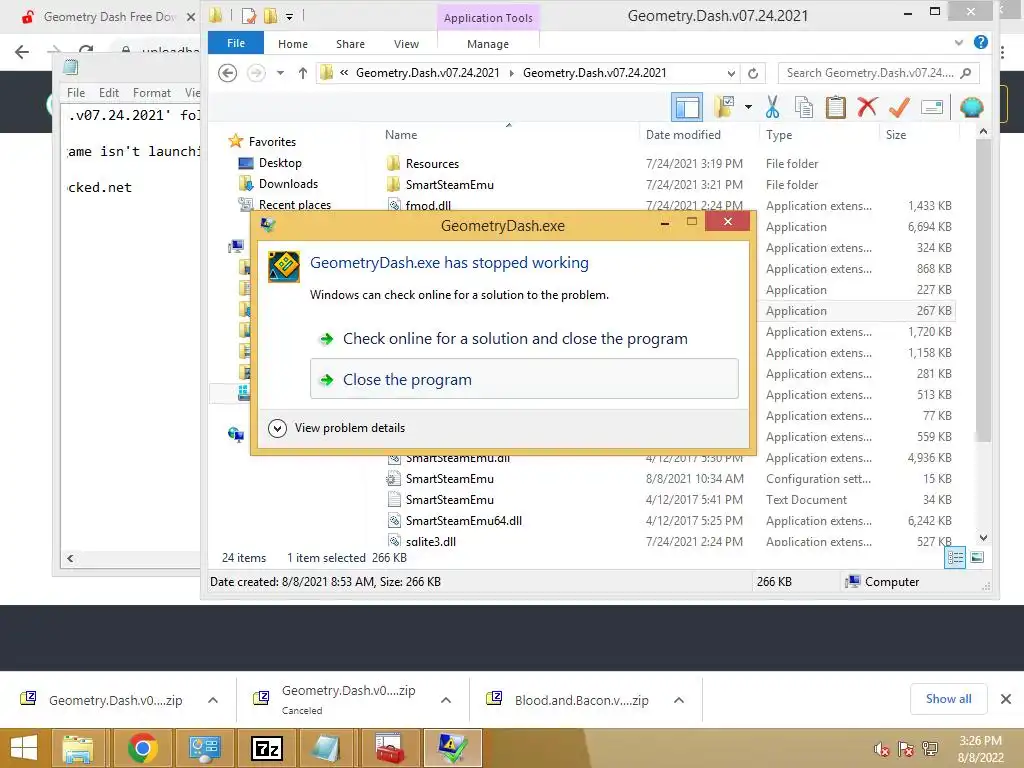This screenshot has height=768, width=1024.
Task: Open the Share ribbon tab
Action: pyautogui.click(x=350, y=44)
